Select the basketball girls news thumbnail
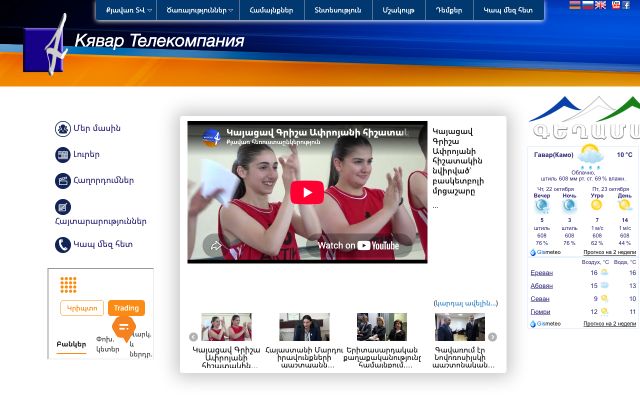The height and width of the screenshot is (400, 640). tap(227, 327)
